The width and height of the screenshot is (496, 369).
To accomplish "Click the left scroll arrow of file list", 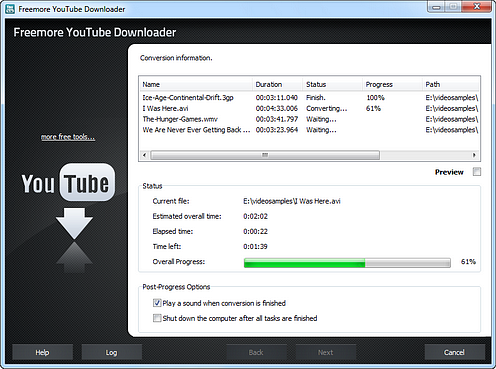I will point(144,155).
